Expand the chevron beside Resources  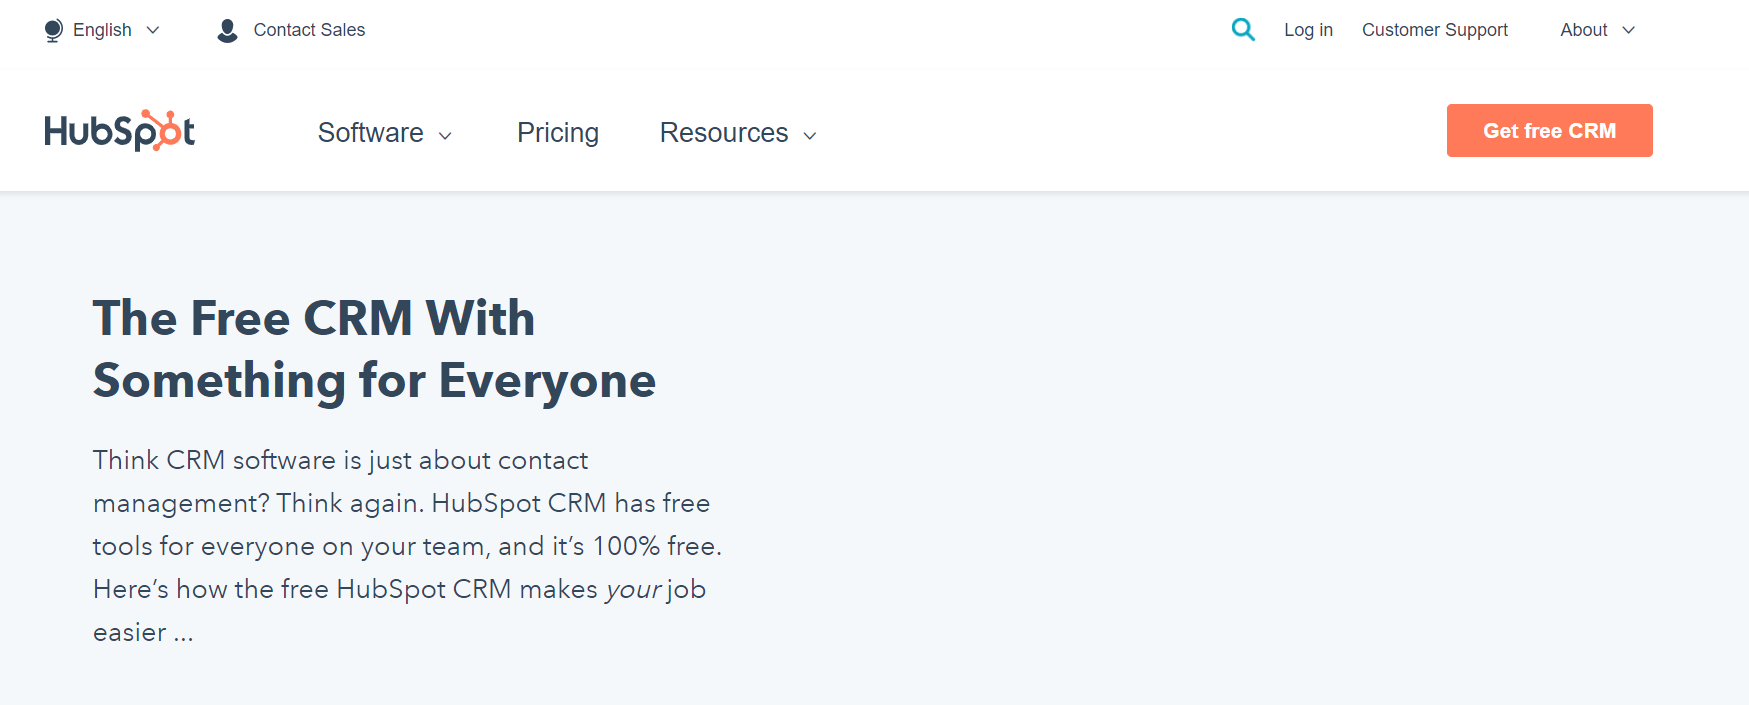click(x=810, y=136)
